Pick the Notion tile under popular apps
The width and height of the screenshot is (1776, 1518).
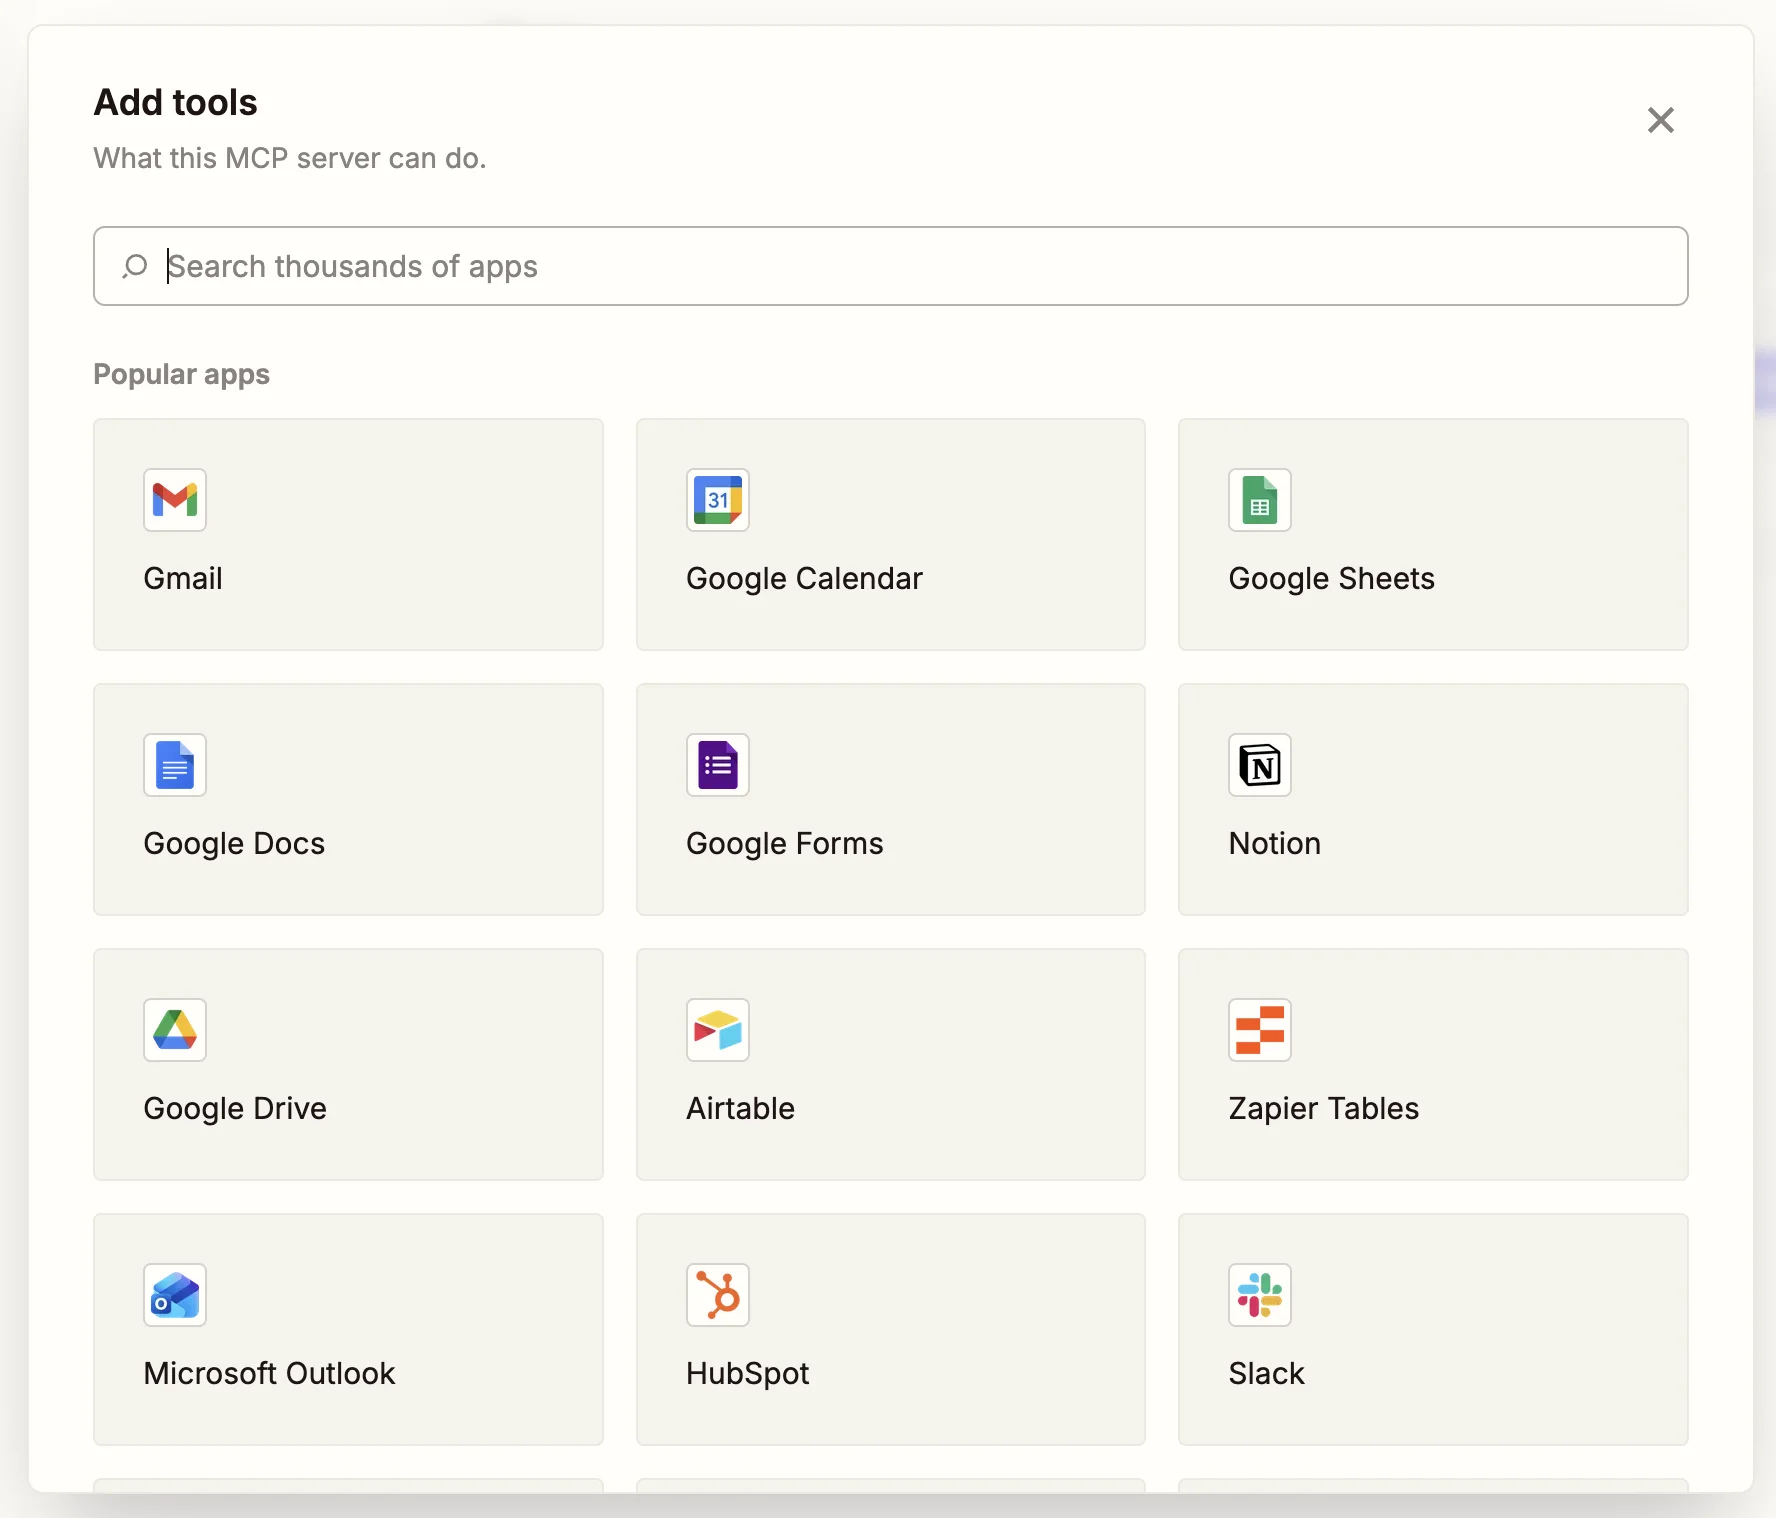pyautogui.click(x=1432, y=799)
